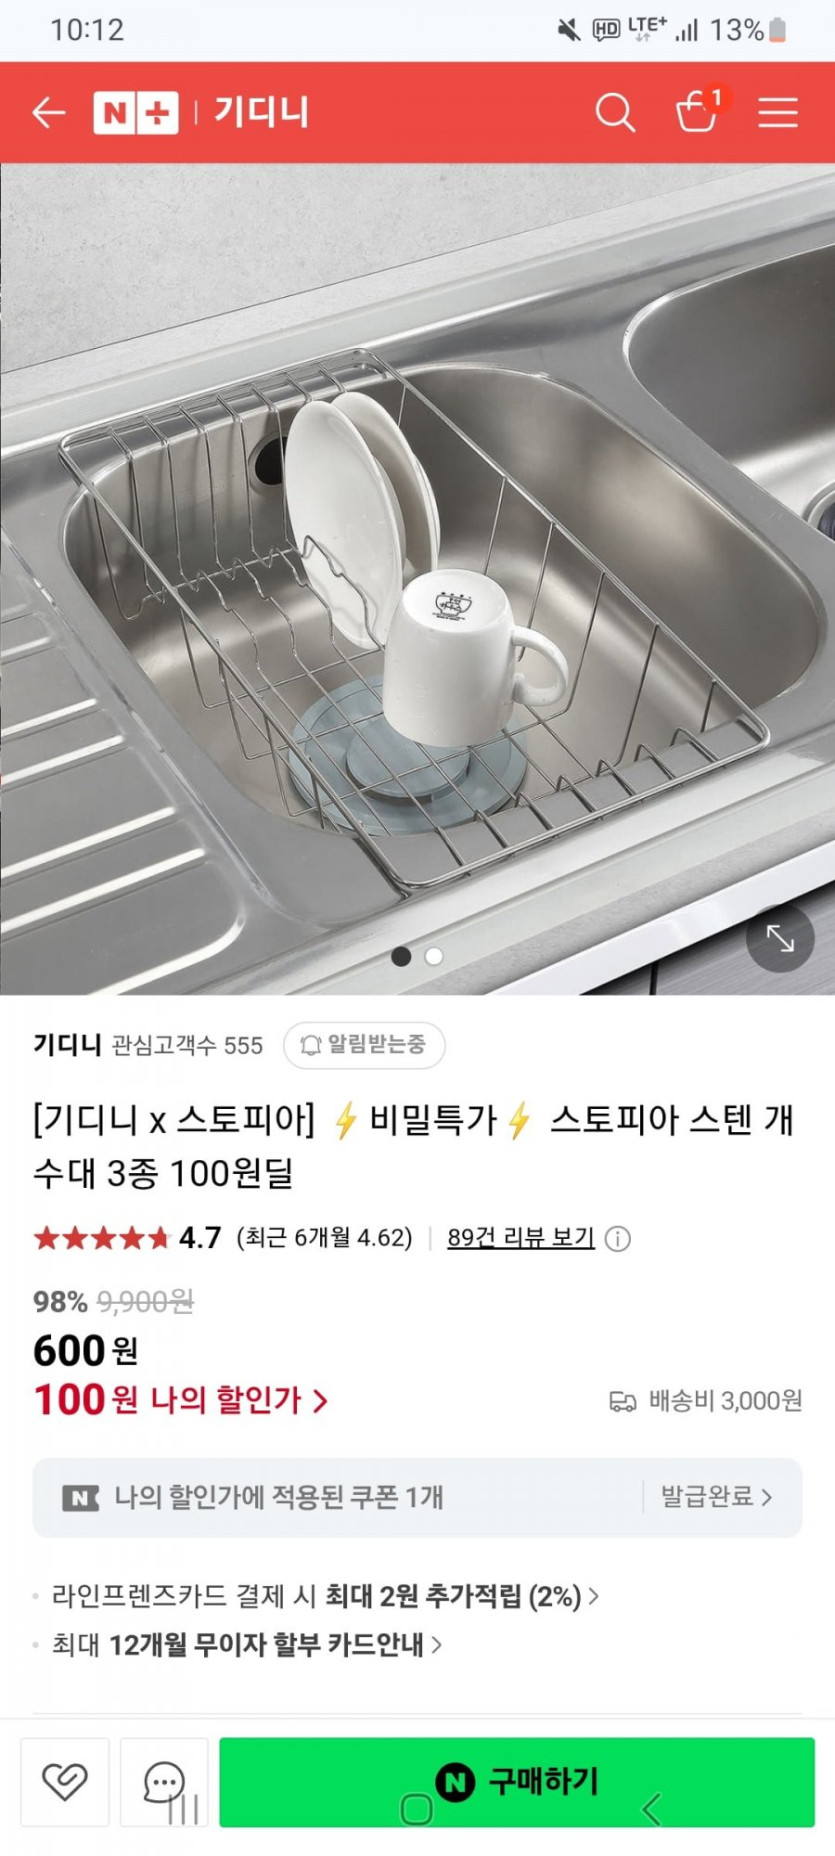Open the shopping cart icon
Viewport: 835px width, 1856px height.
coord(698,111)
